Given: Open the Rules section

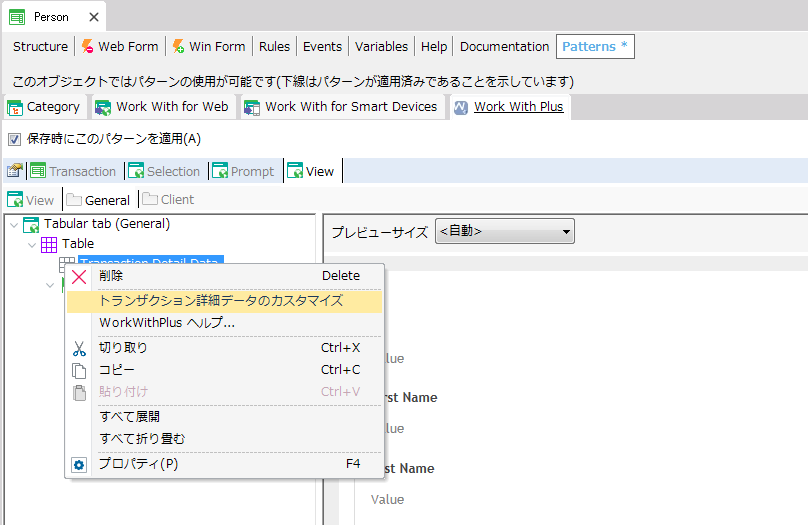Looking at the screenshot, I should pos(274,46).
